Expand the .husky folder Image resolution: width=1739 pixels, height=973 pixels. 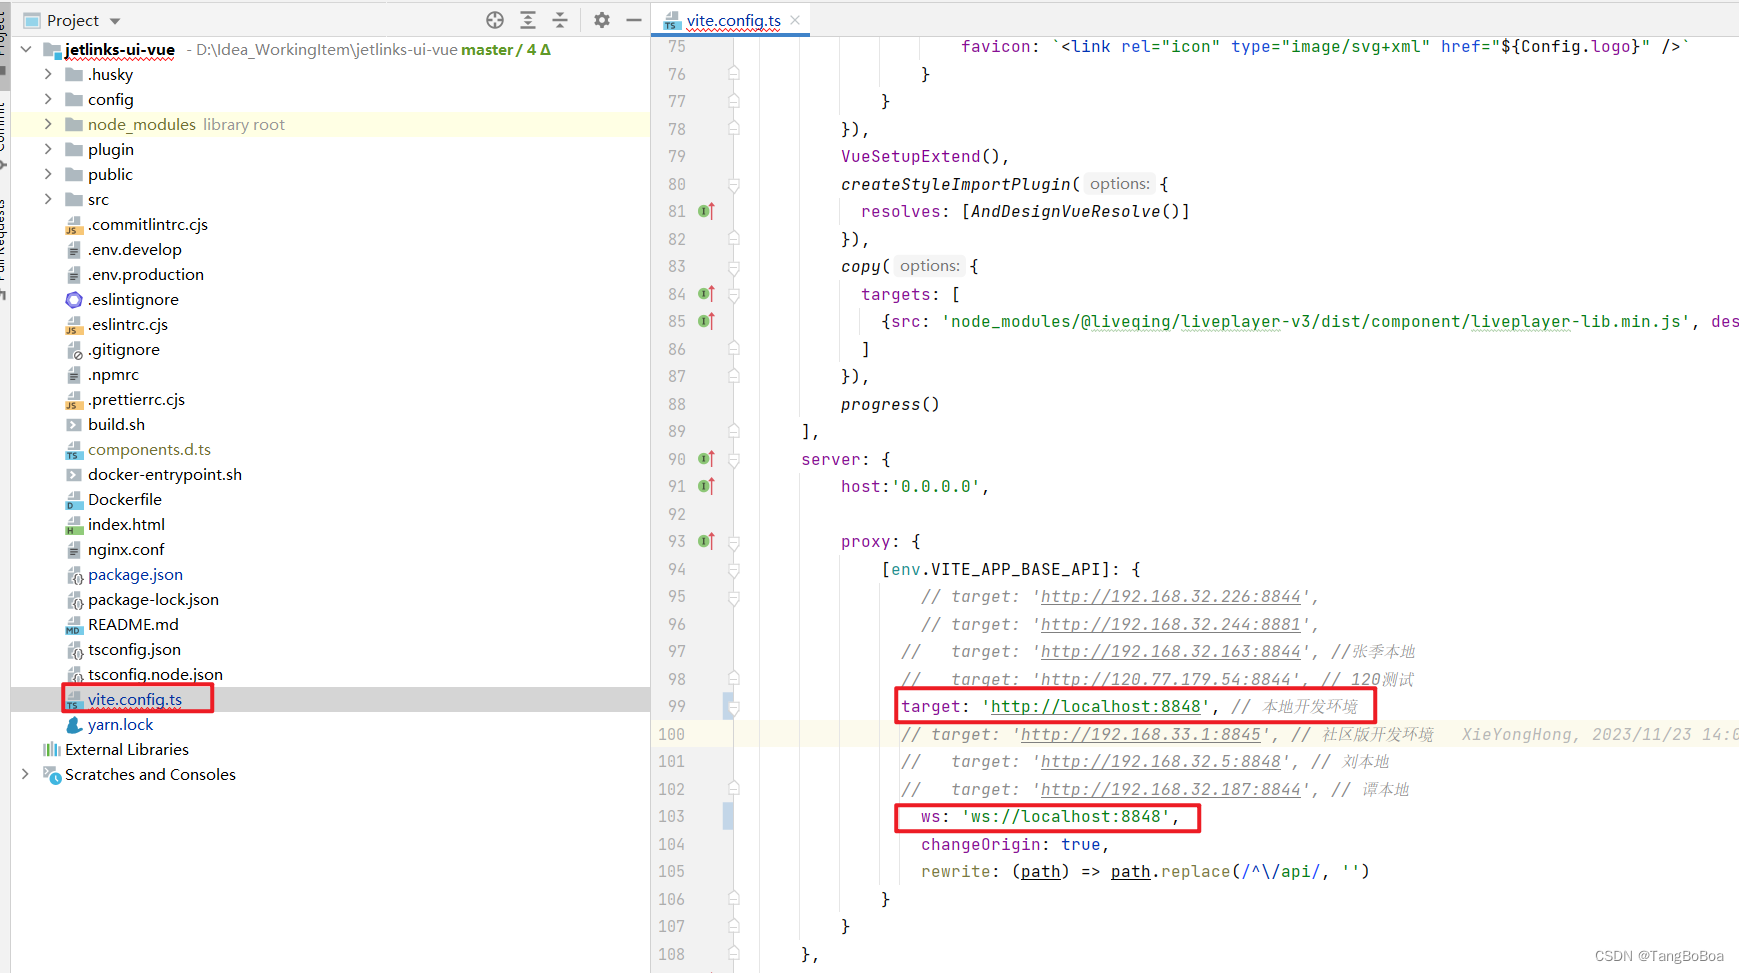coord(48,74)
